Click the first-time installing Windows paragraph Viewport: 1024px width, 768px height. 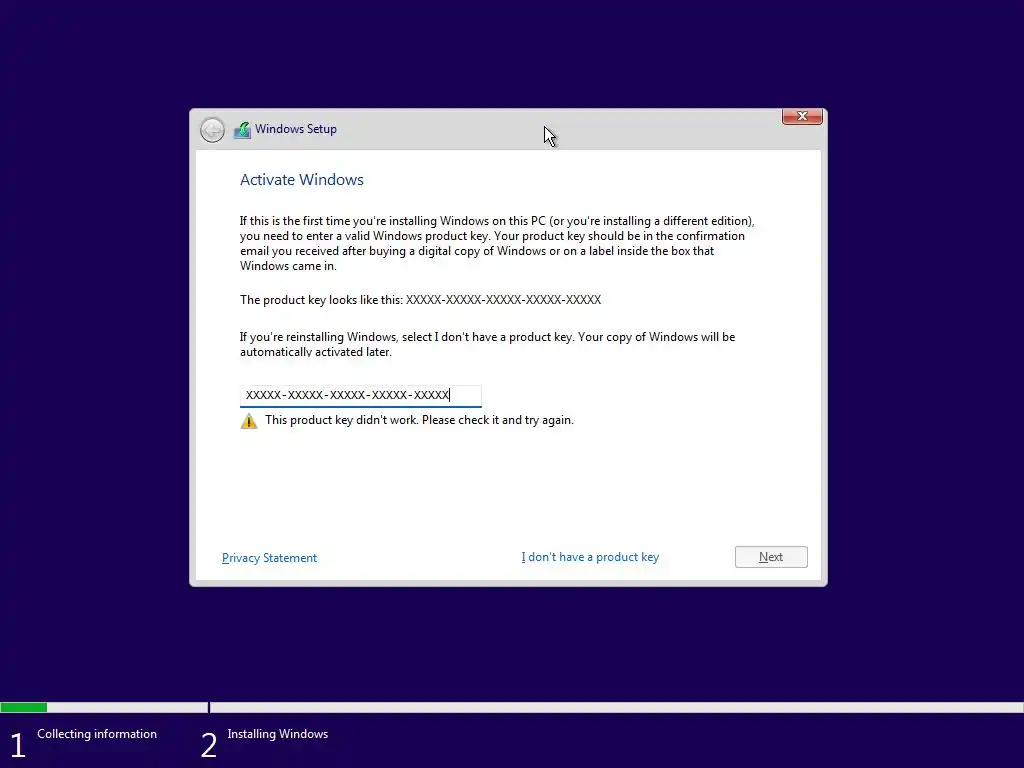pyautogui.click(x=496, y=244)
